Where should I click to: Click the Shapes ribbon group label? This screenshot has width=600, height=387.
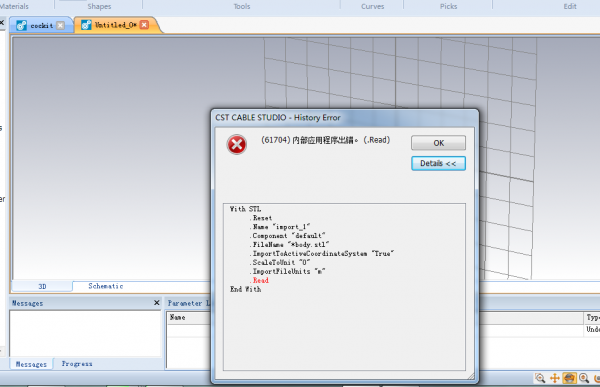click(99, 6)
